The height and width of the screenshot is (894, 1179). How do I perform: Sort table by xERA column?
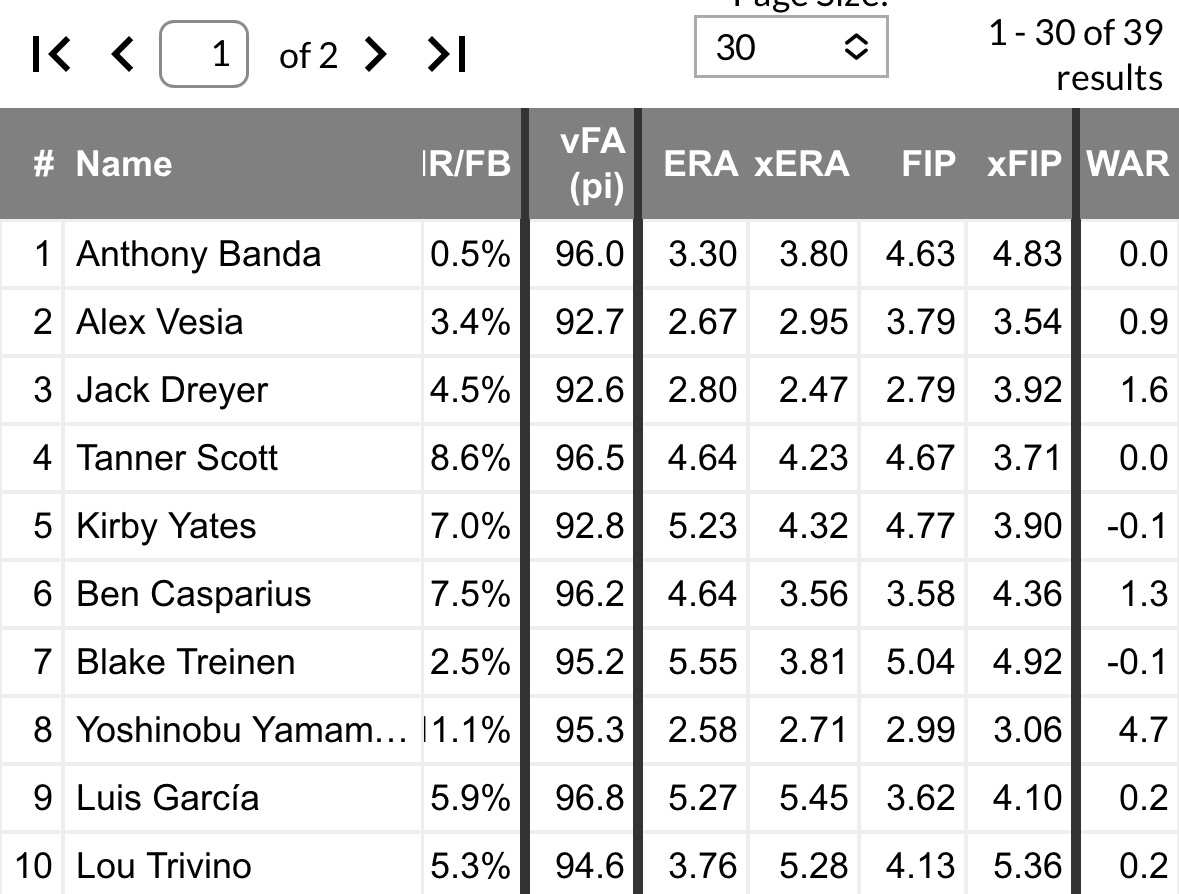pyautogui.click(x=801, y=164)
